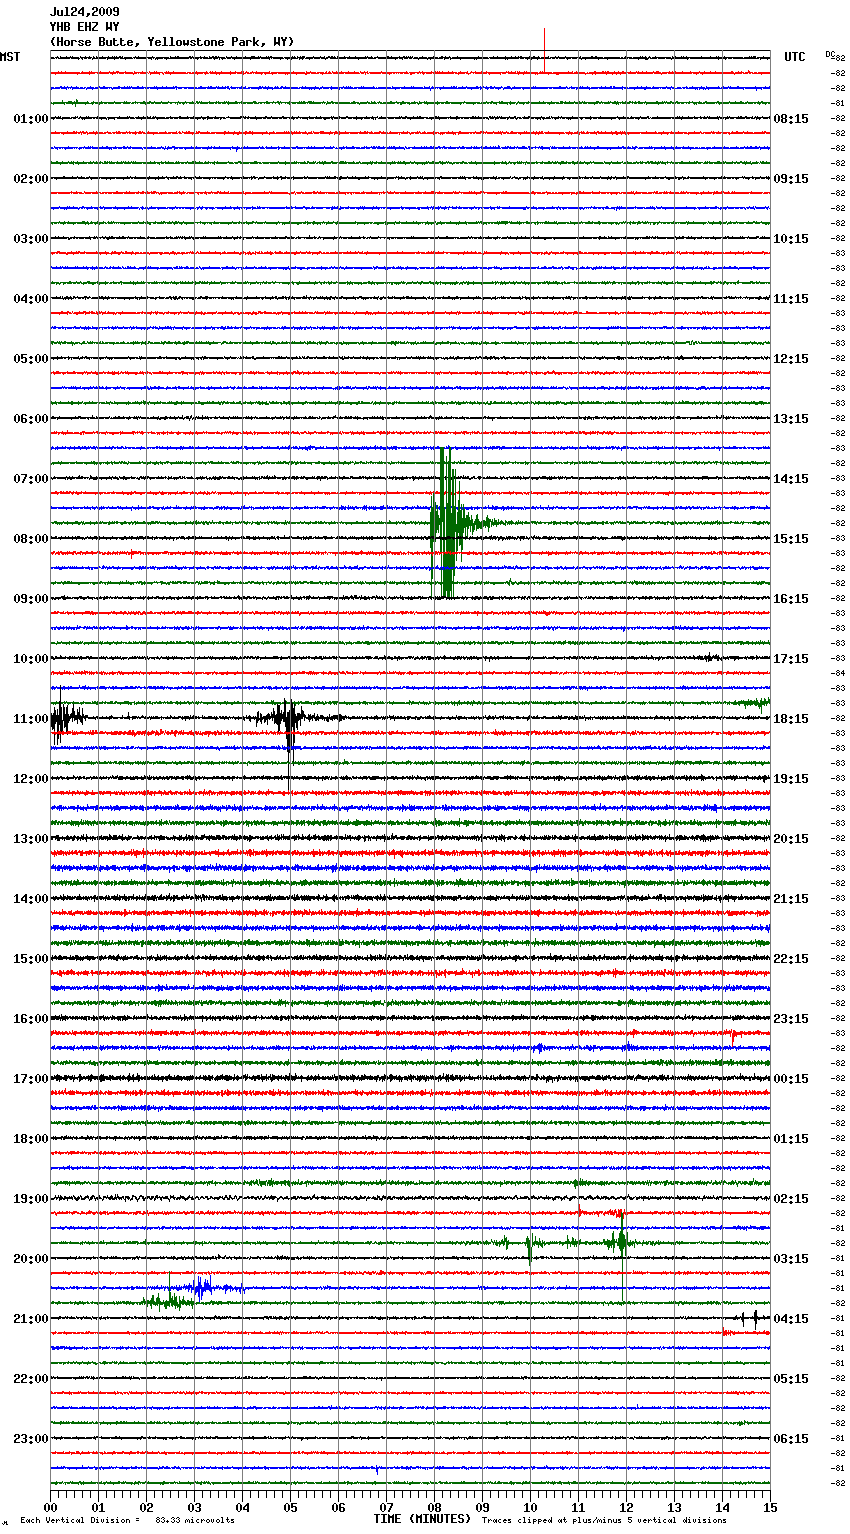The image size is (850, 1534).
Task: Select the 02:00 MST row label
Action: (30, 179)
